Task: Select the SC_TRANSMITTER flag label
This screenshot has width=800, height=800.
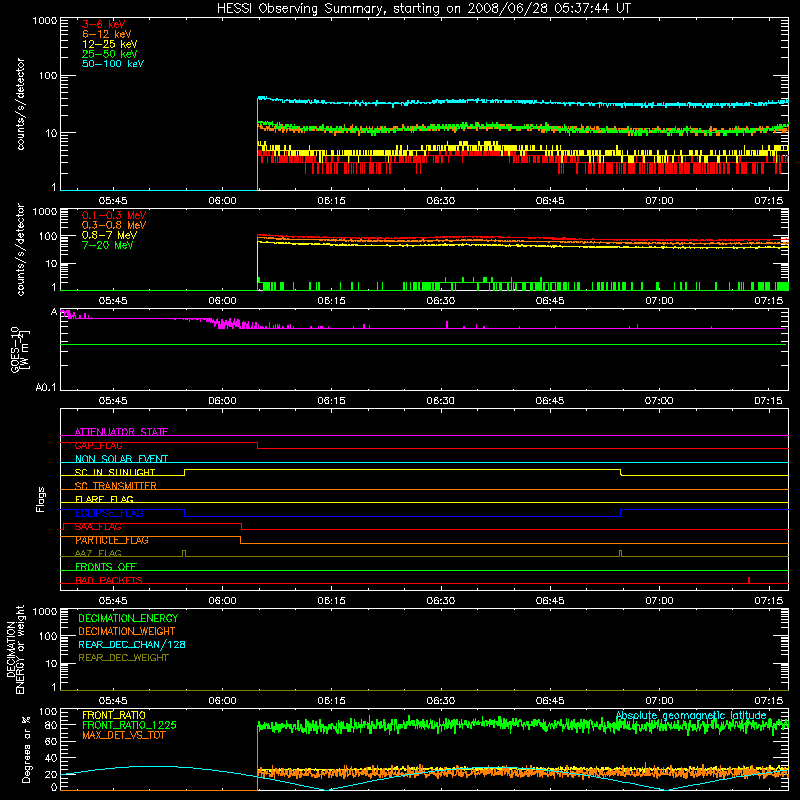Action: tap(115, 485)
